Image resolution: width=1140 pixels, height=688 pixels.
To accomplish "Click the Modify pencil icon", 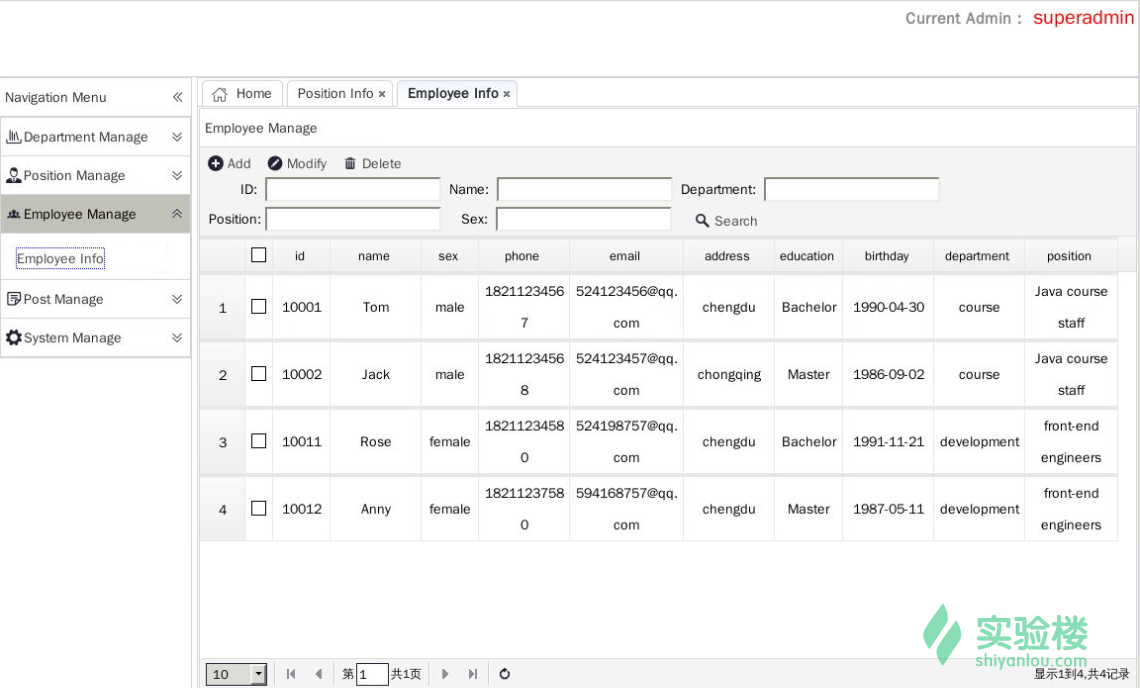I will [275, 163].
